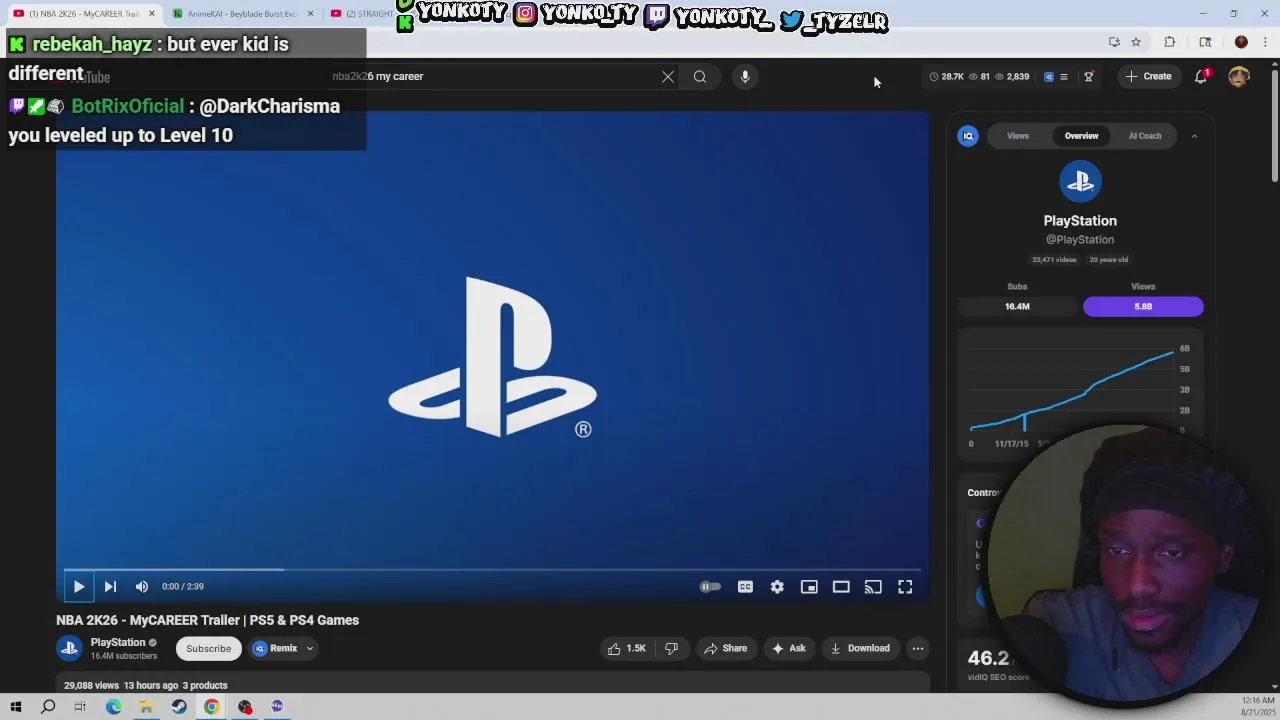
Task: Switch to vidIQ Views tab
Action: pyautogui.click(x=1018, y=136)
